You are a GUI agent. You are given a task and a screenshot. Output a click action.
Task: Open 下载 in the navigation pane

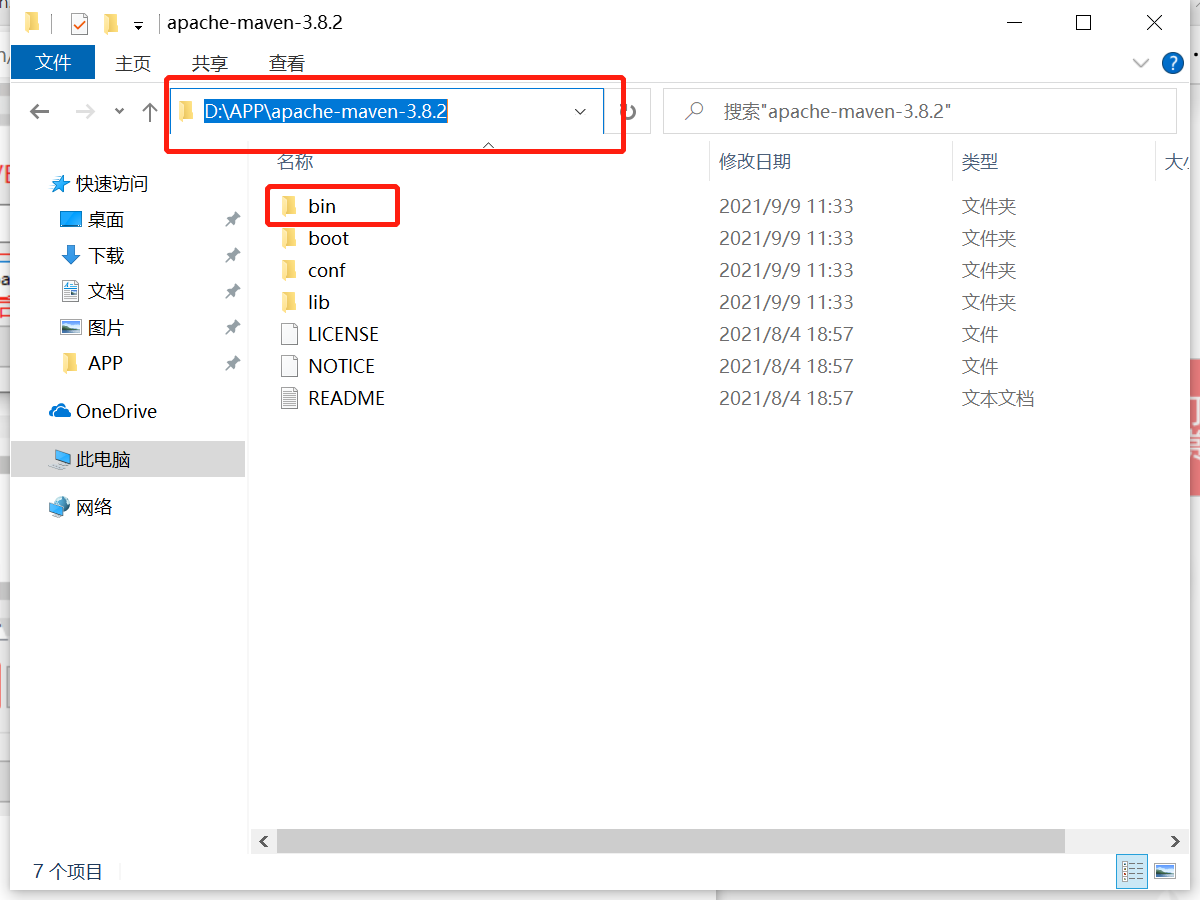105,256
